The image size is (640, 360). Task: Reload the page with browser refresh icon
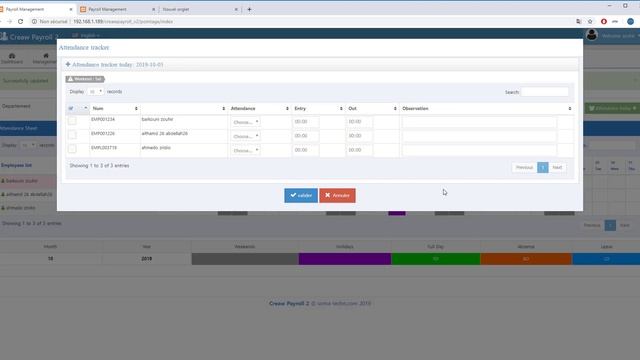point(20,21)
